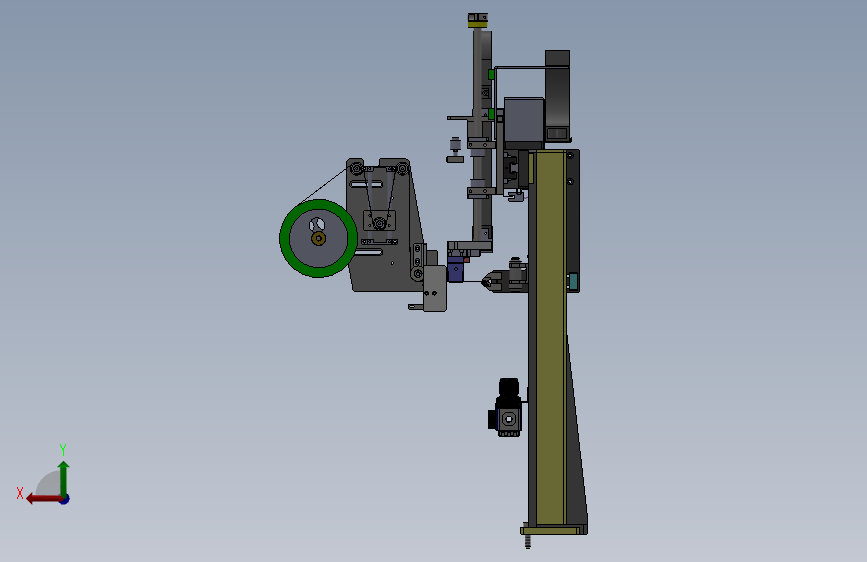Select the black air regulator below the arm

coord(507,408)
